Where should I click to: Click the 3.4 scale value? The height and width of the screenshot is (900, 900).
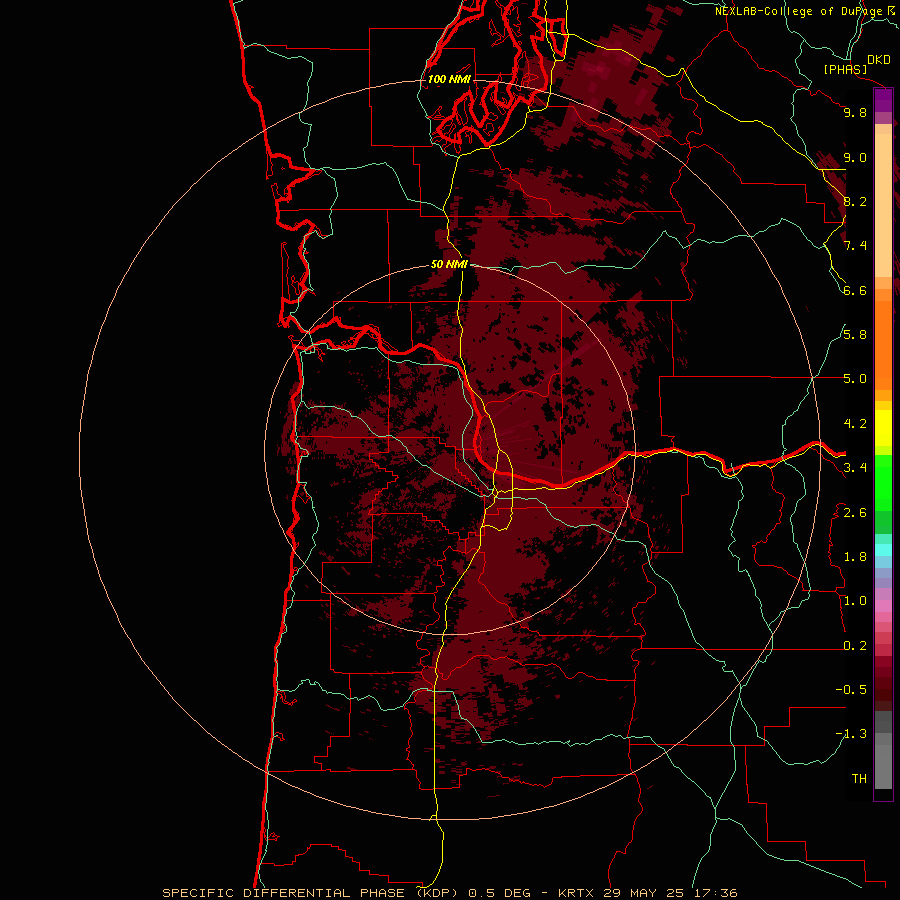coord(855,468)
